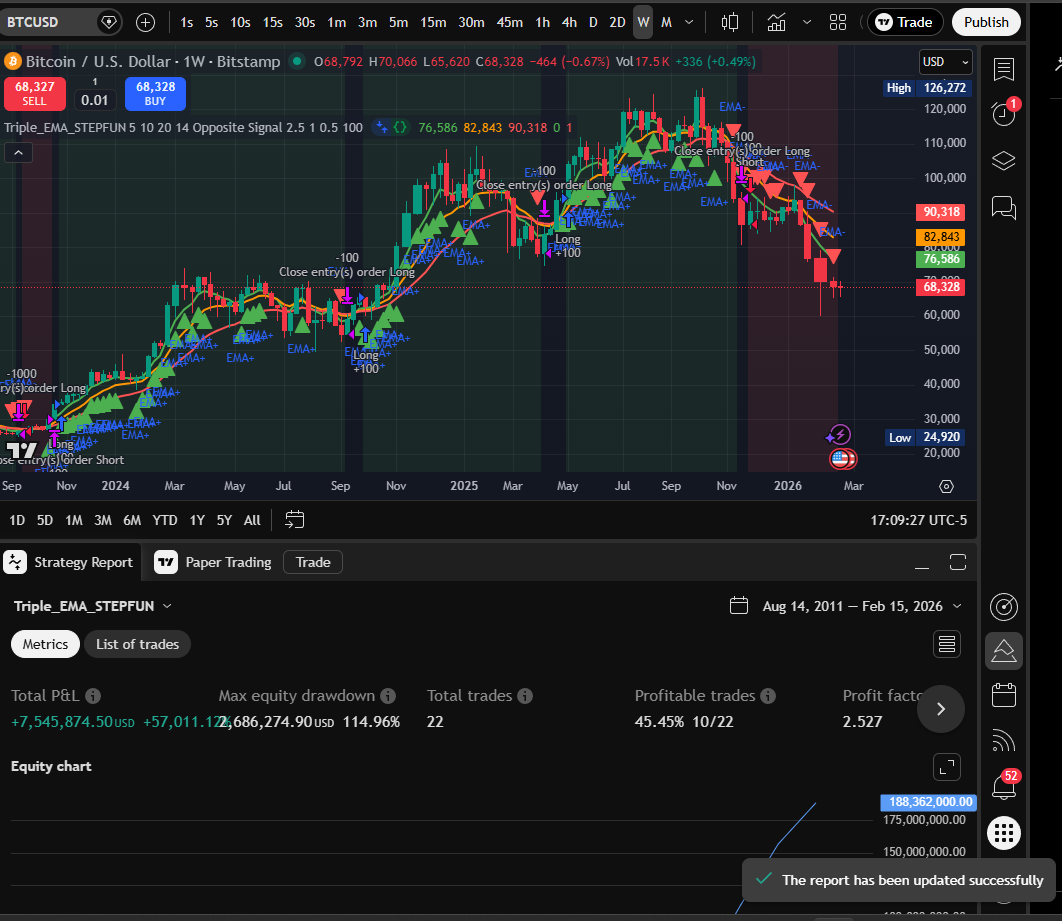Open chart settings via the gear icon

947,486
